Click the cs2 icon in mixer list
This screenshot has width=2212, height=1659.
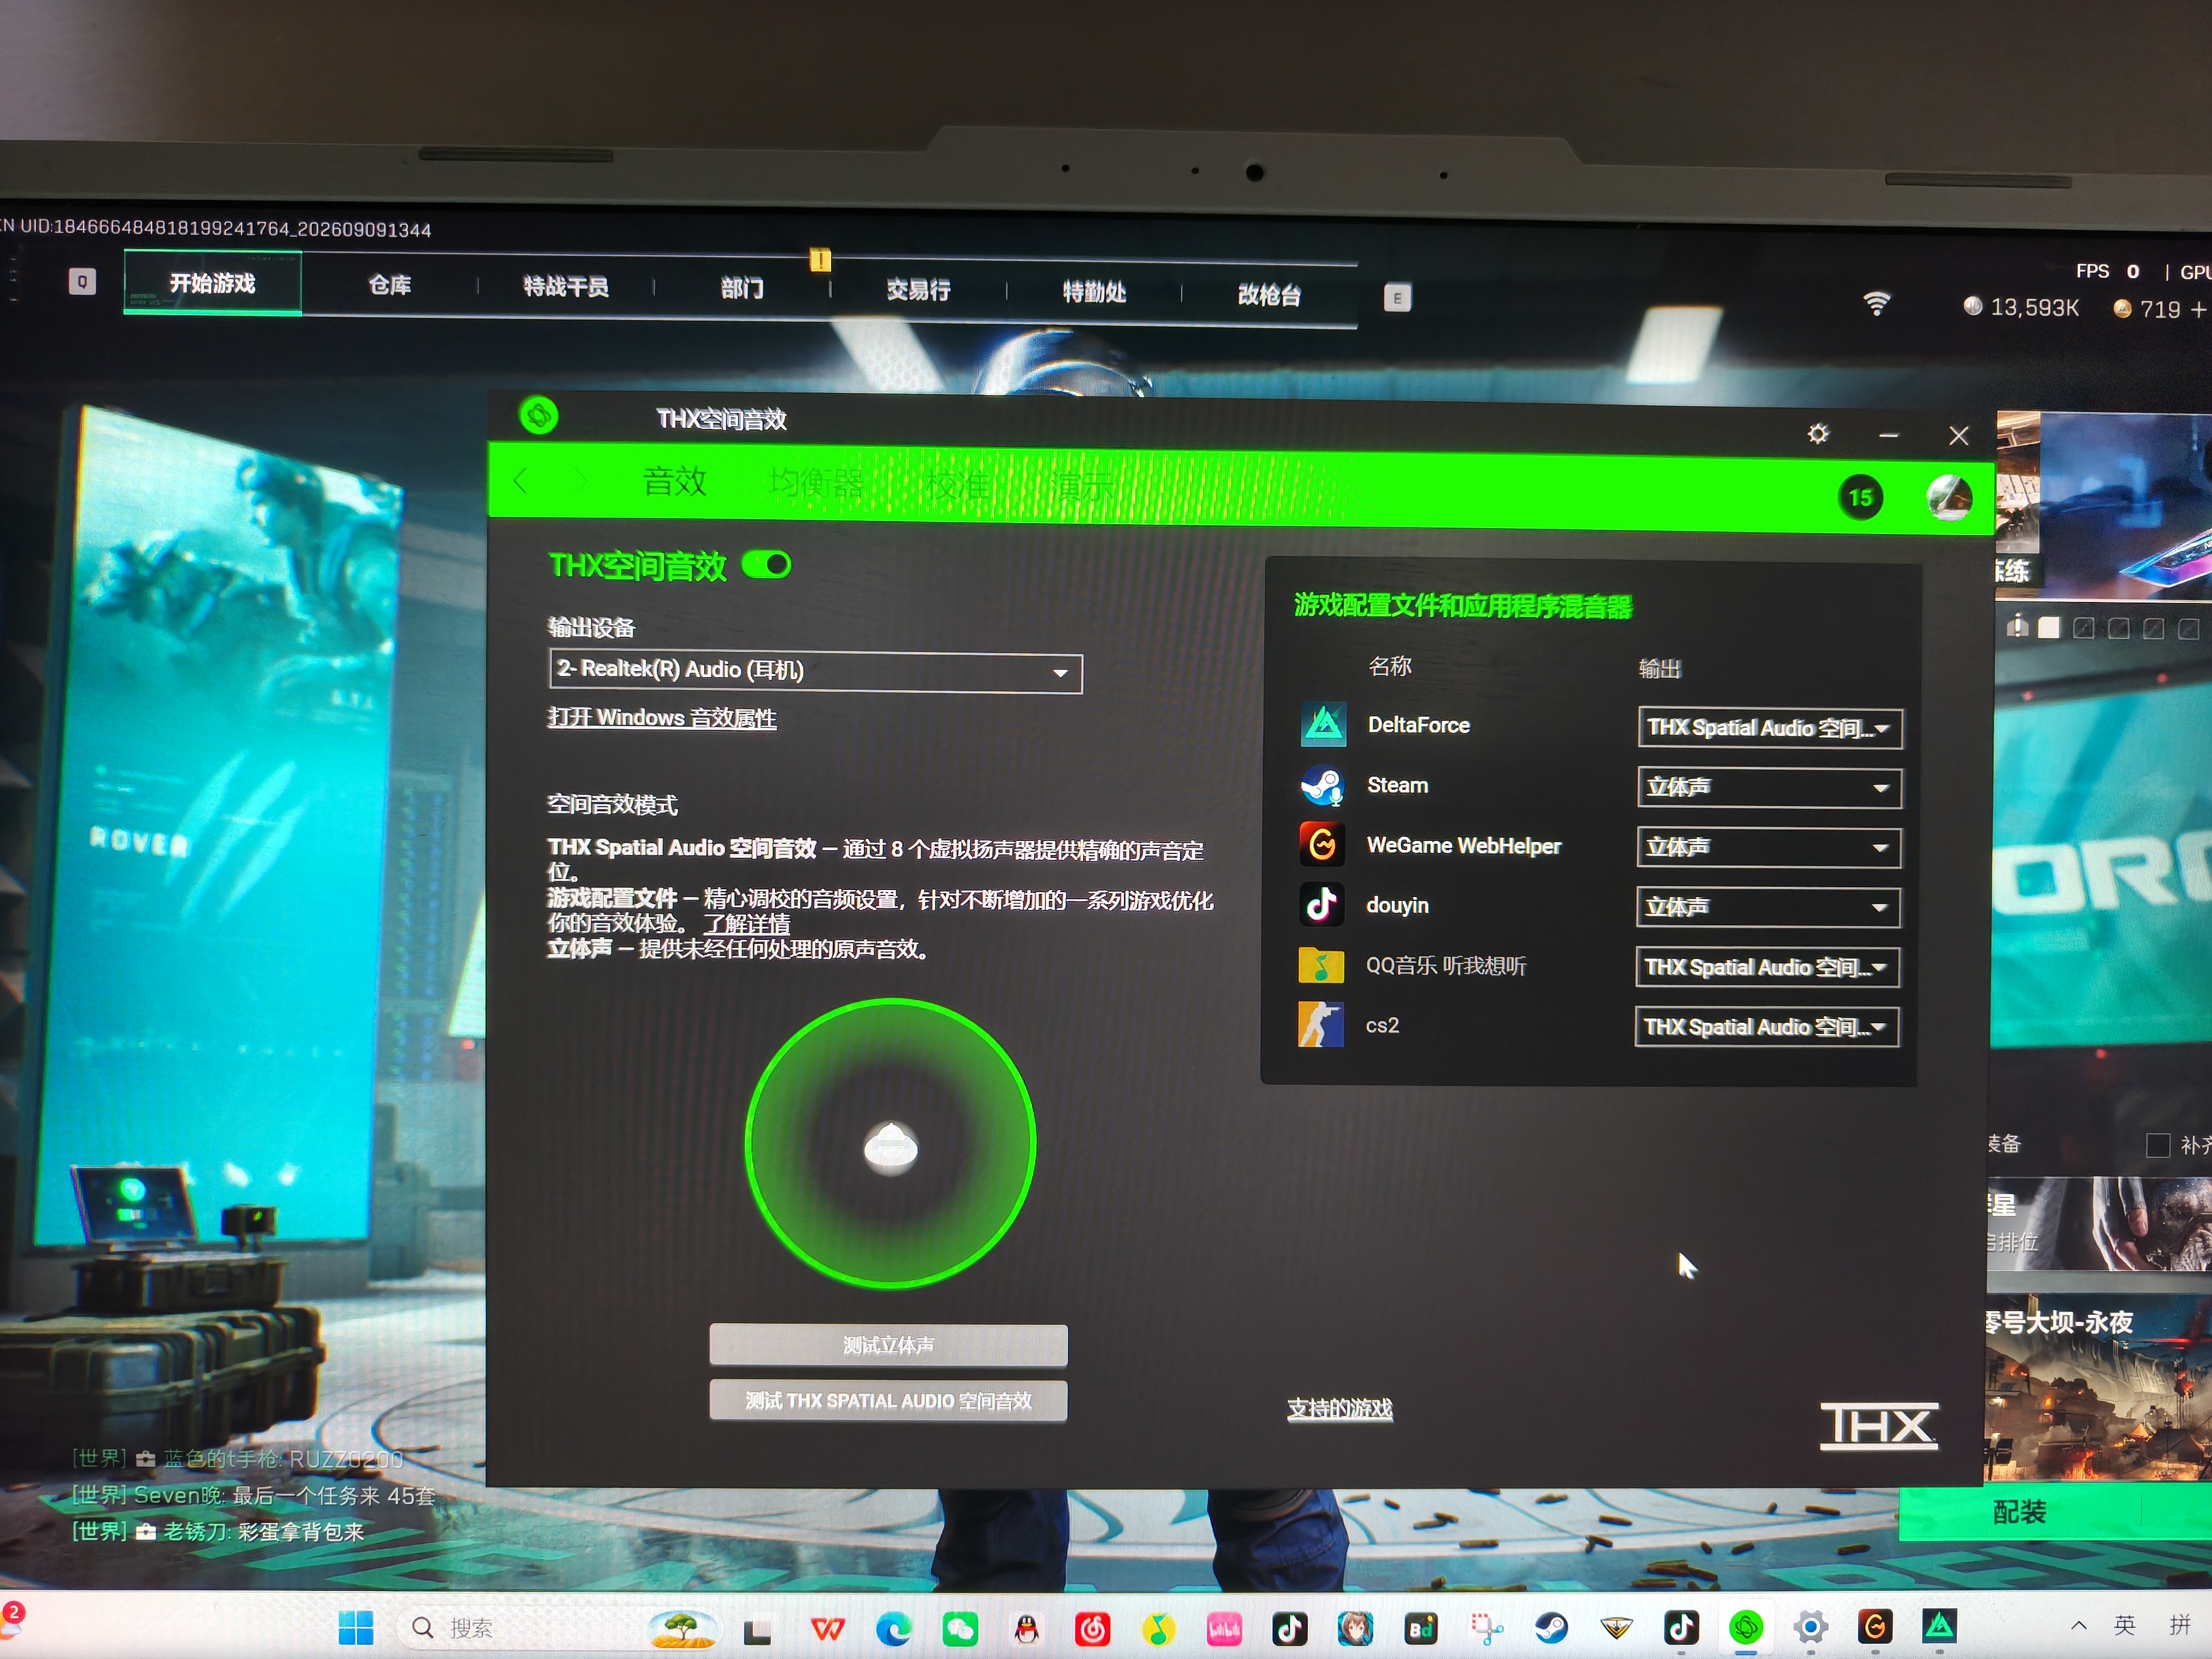[1320, 1024]
